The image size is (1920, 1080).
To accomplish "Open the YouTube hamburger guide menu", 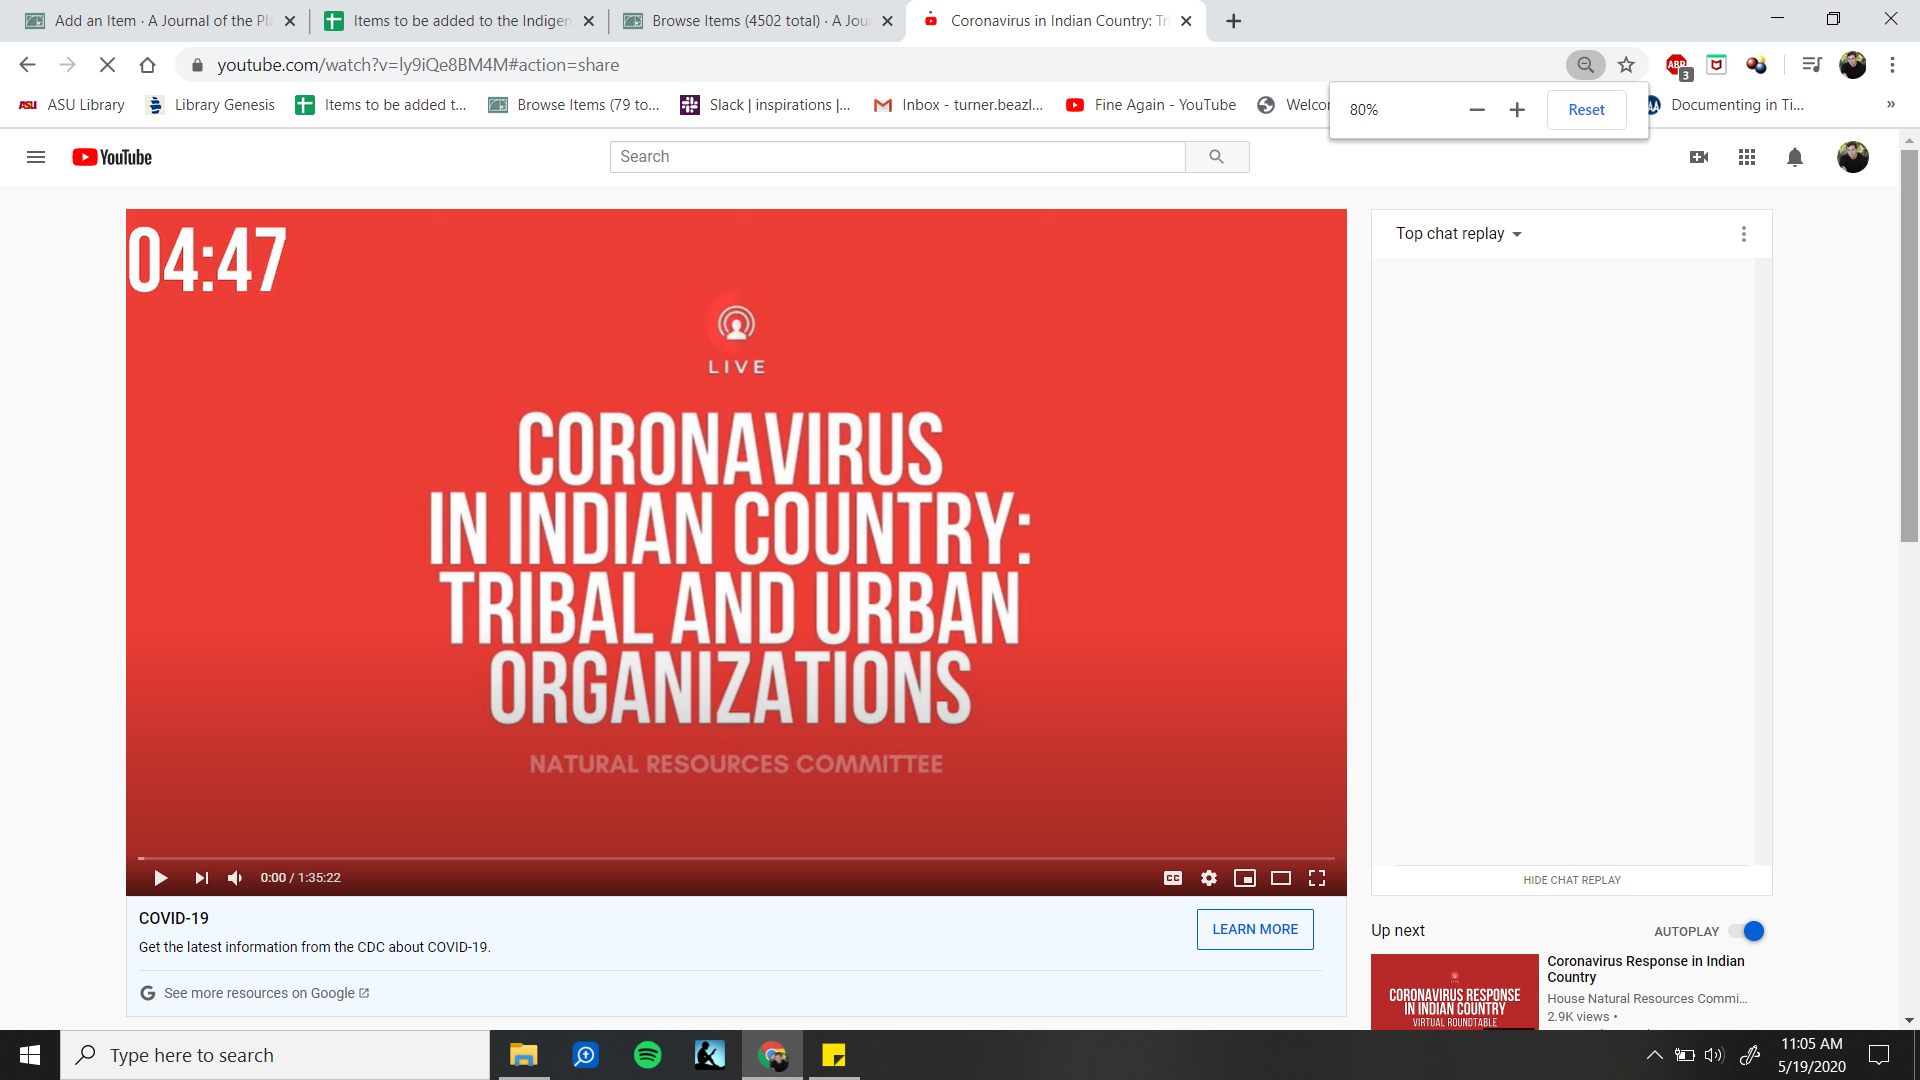I will click(36, 157).
